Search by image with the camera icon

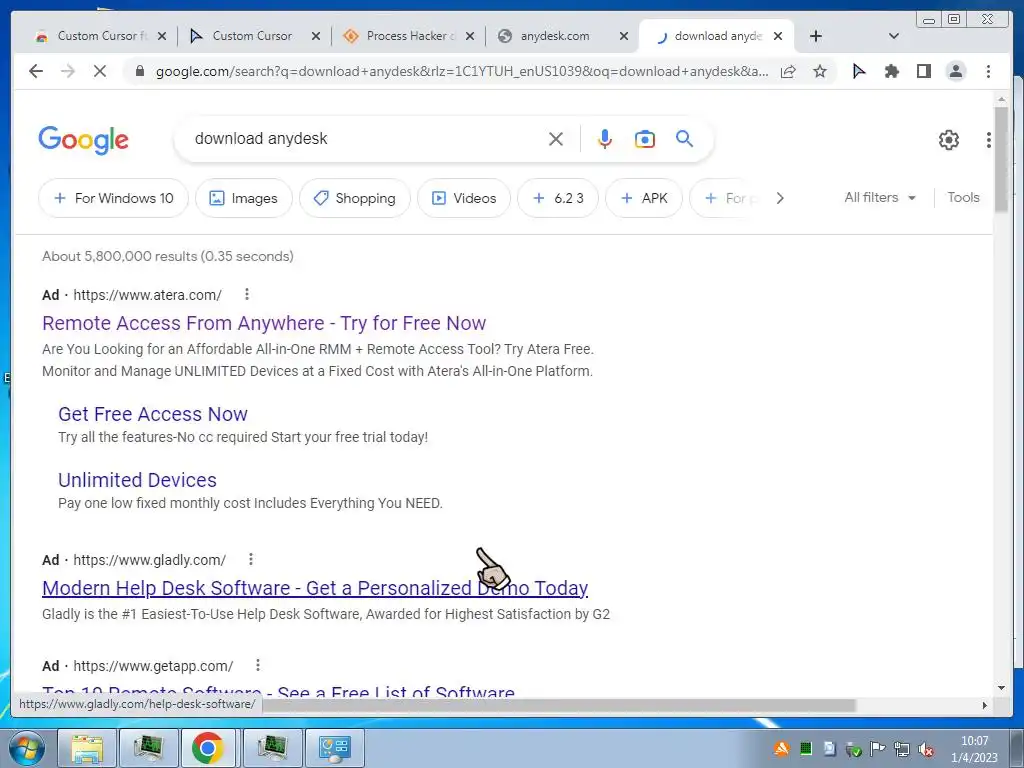(x=645, y=139)
